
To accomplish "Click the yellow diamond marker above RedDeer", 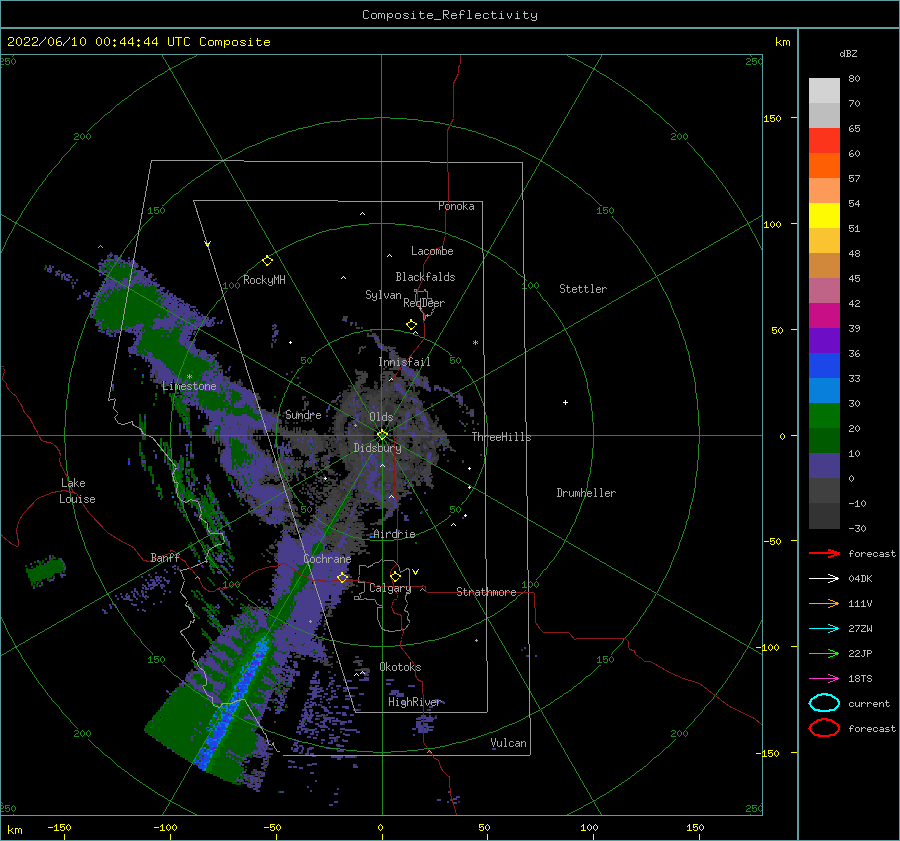I will pyautogui.click(x=411, y=324).
